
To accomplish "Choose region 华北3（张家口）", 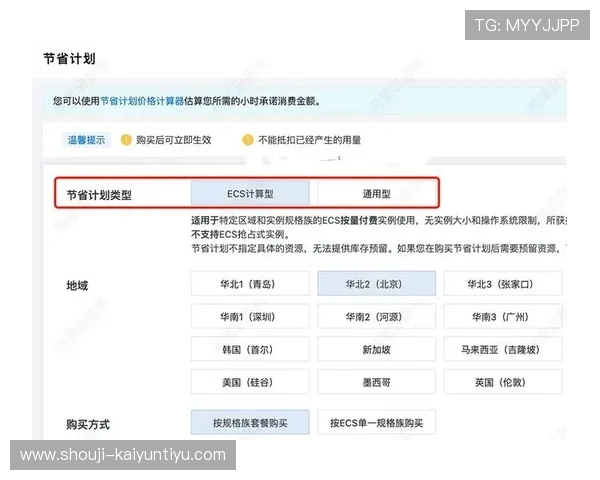I will pos(503,284).
